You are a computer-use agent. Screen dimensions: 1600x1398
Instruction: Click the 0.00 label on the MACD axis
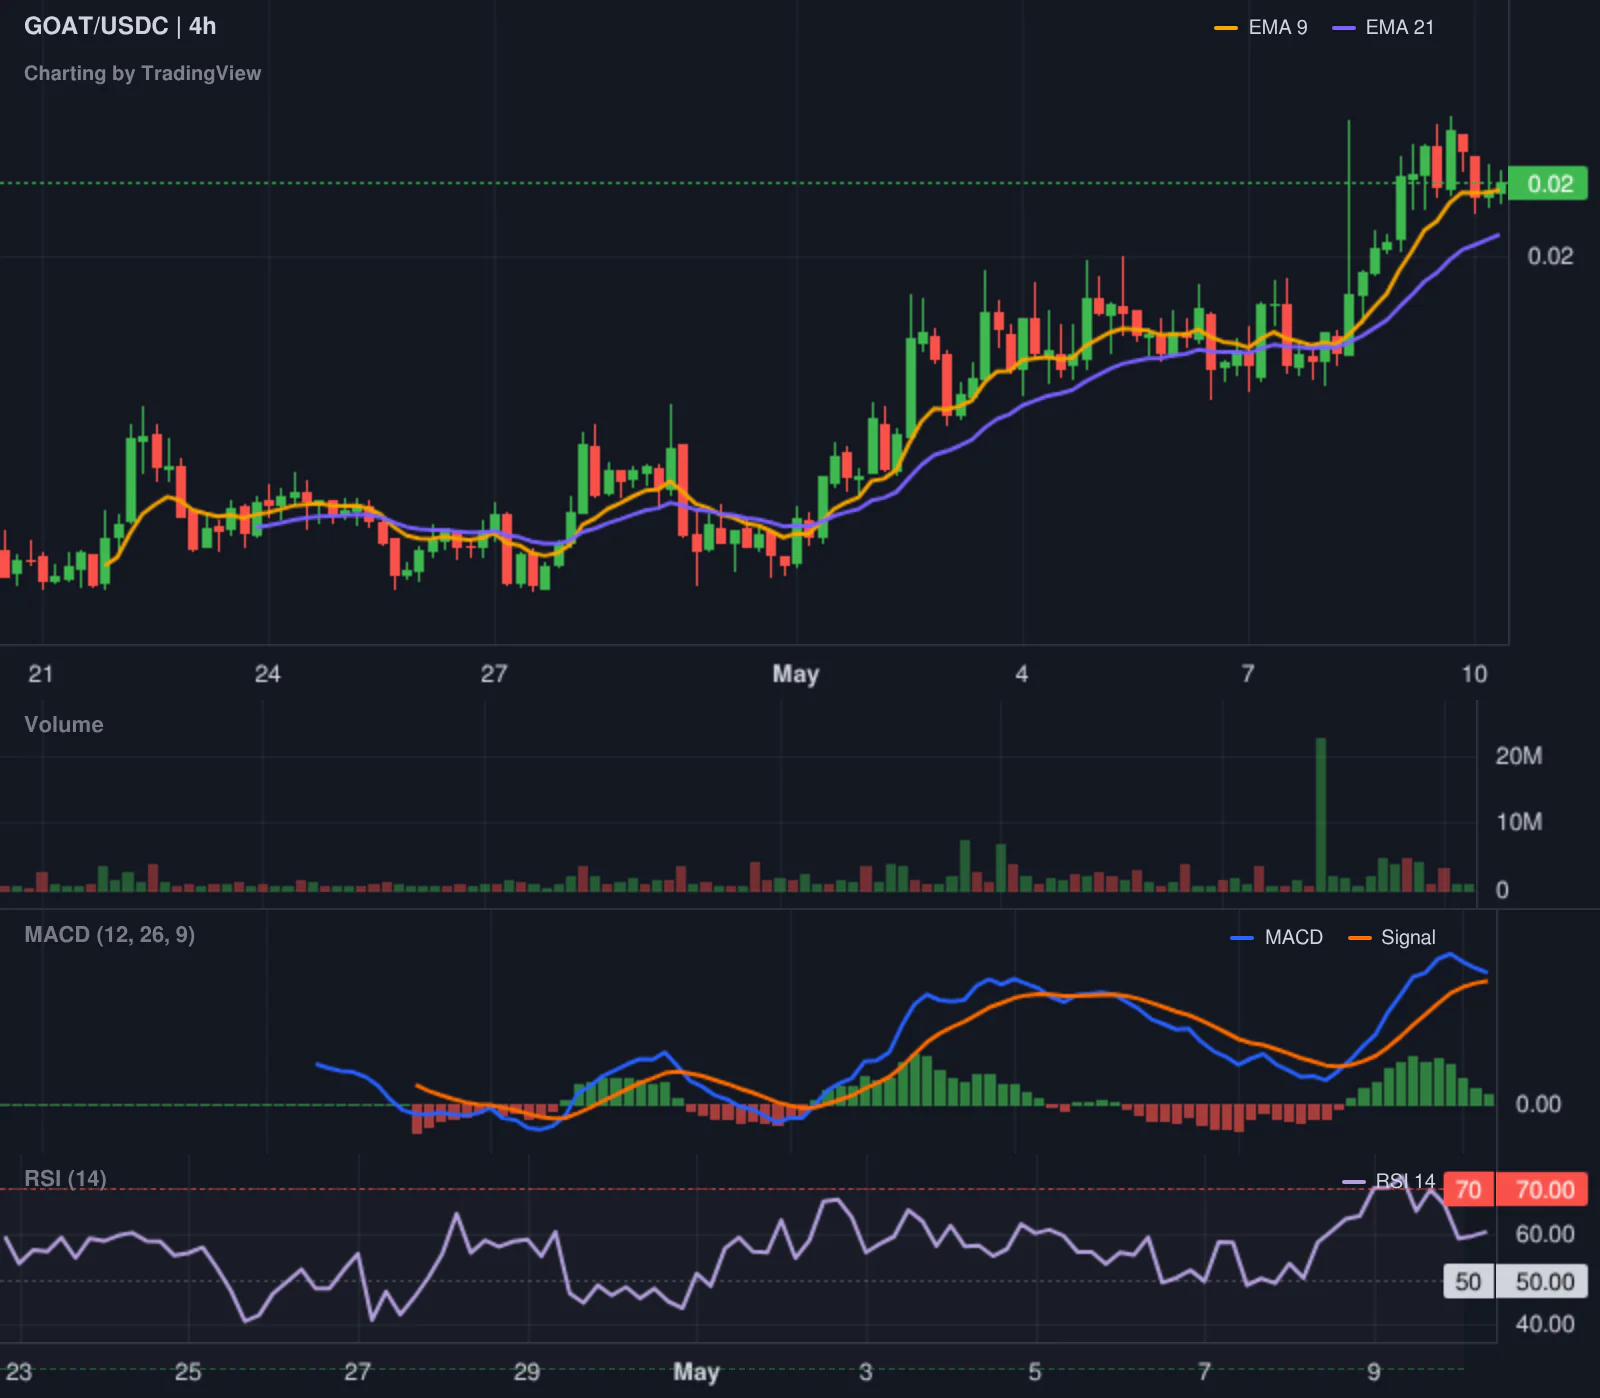(x=1538, y=1105)
